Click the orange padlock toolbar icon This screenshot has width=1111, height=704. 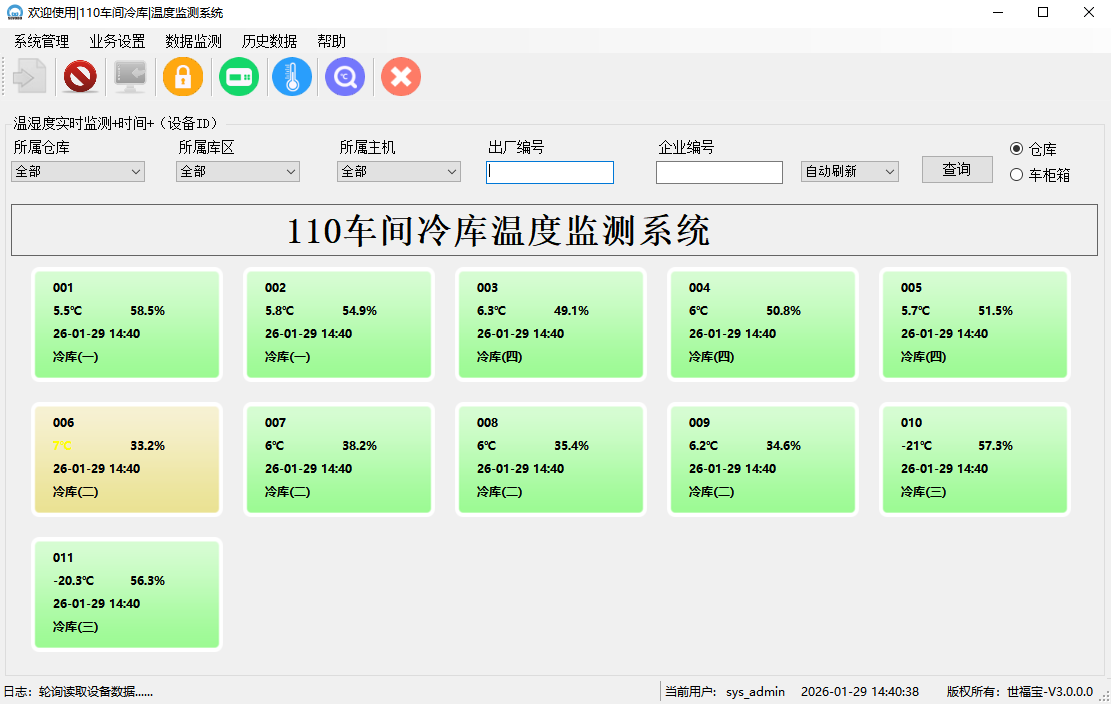click(x=183, y=77)
